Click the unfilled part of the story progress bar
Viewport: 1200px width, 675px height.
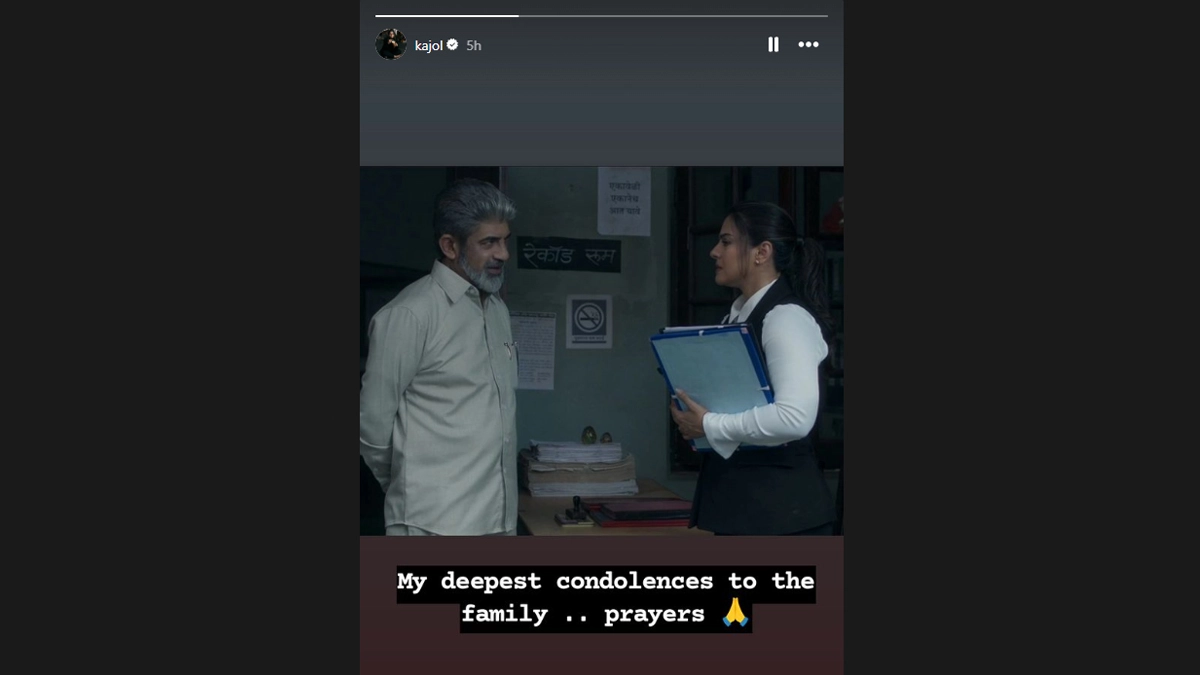click(673, 16)
